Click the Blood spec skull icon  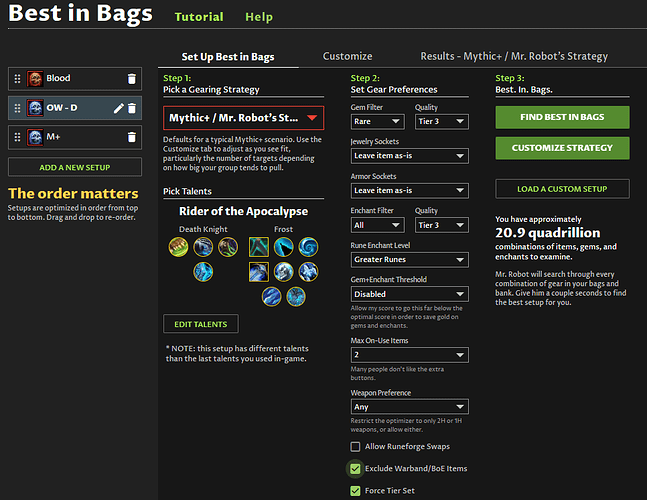point(35,79)
